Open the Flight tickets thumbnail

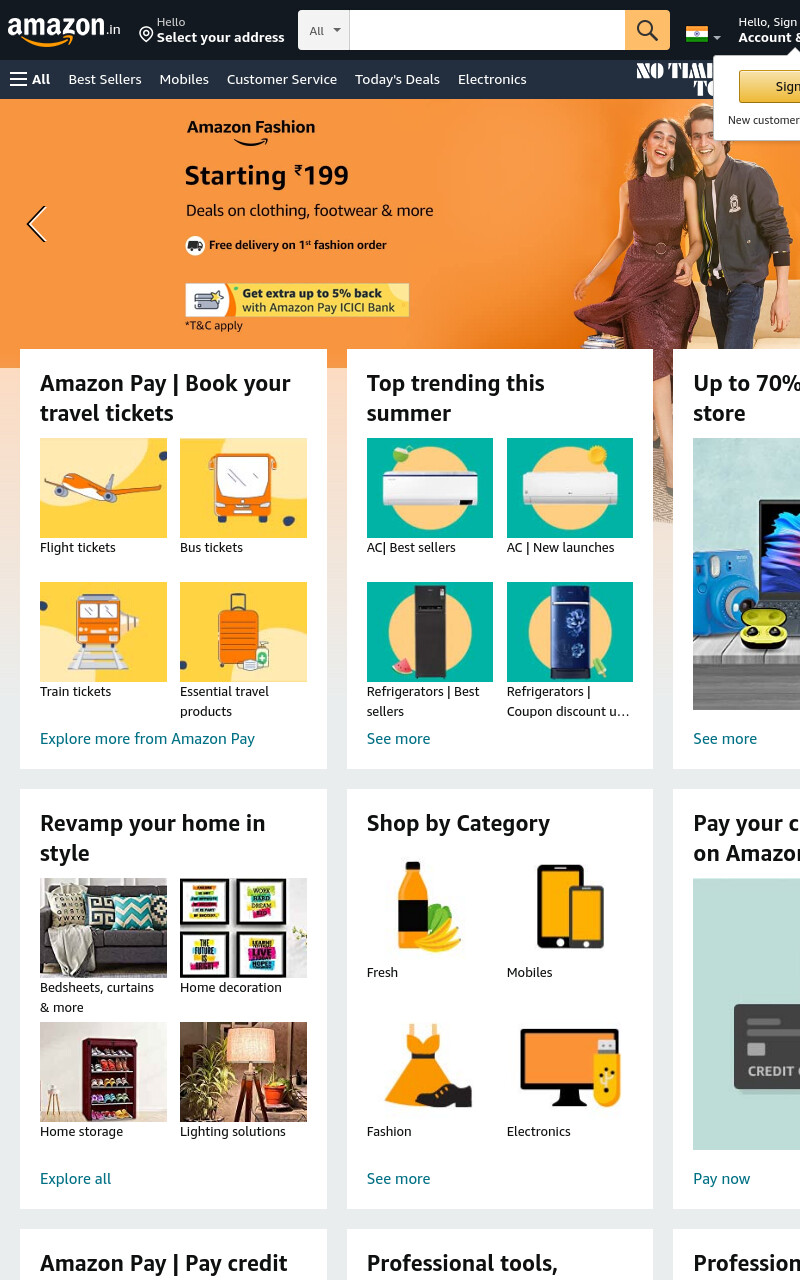coord(103,488)
